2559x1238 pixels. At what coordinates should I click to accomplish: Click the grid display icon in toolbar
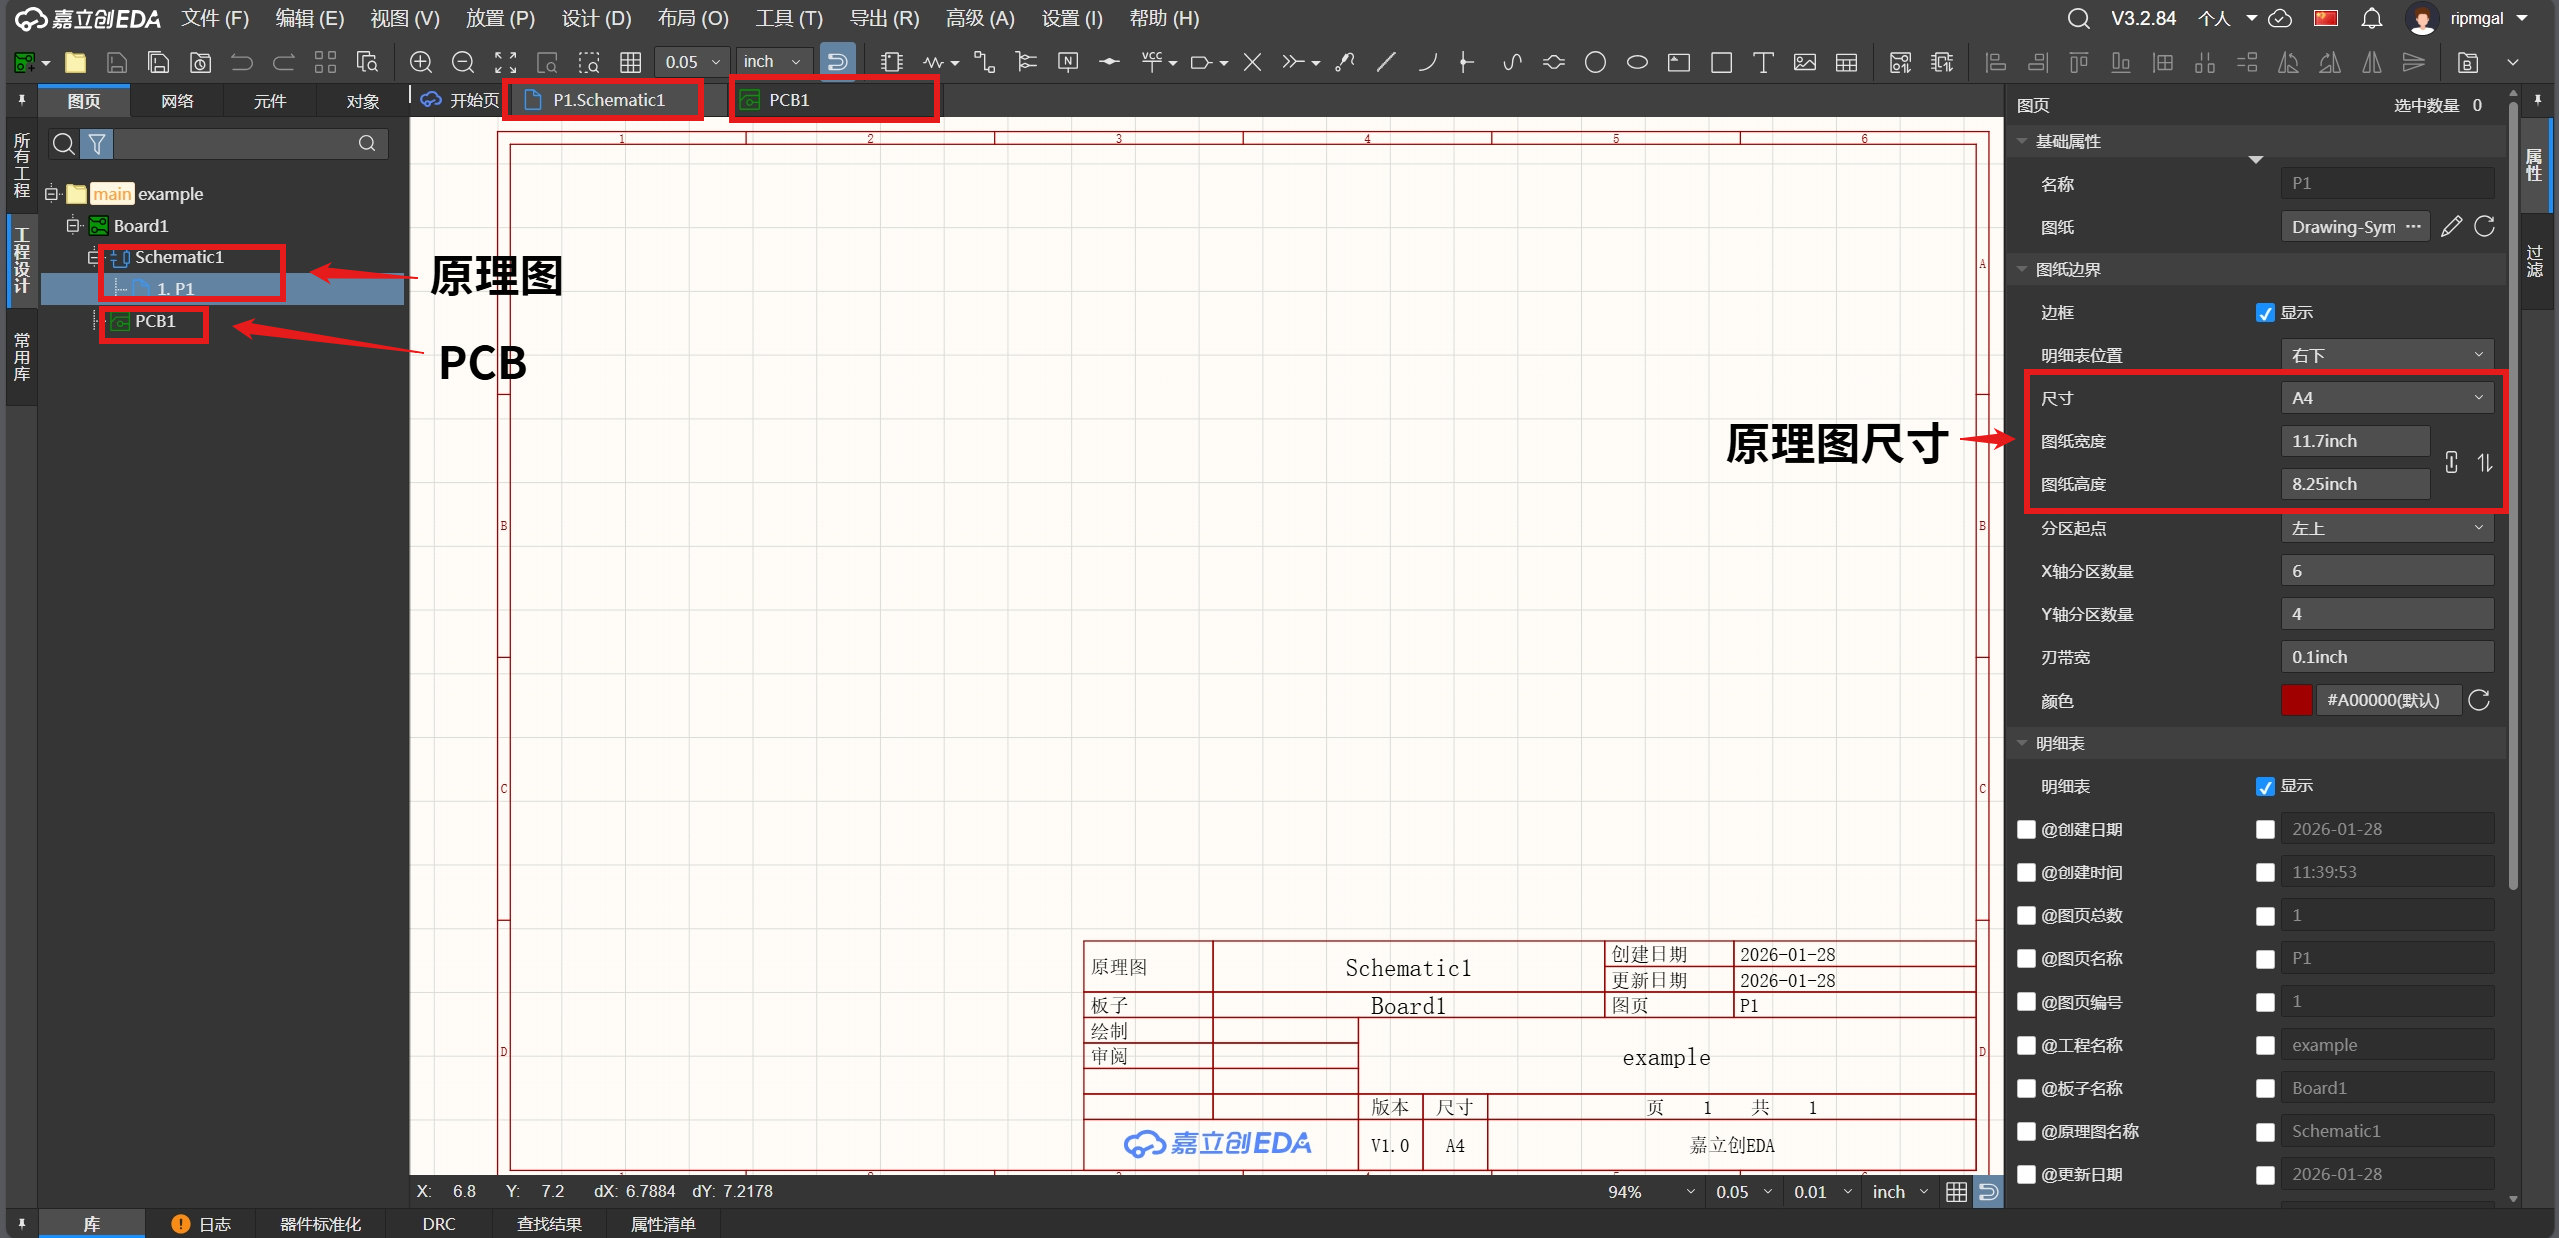click(x=630, y=62)
